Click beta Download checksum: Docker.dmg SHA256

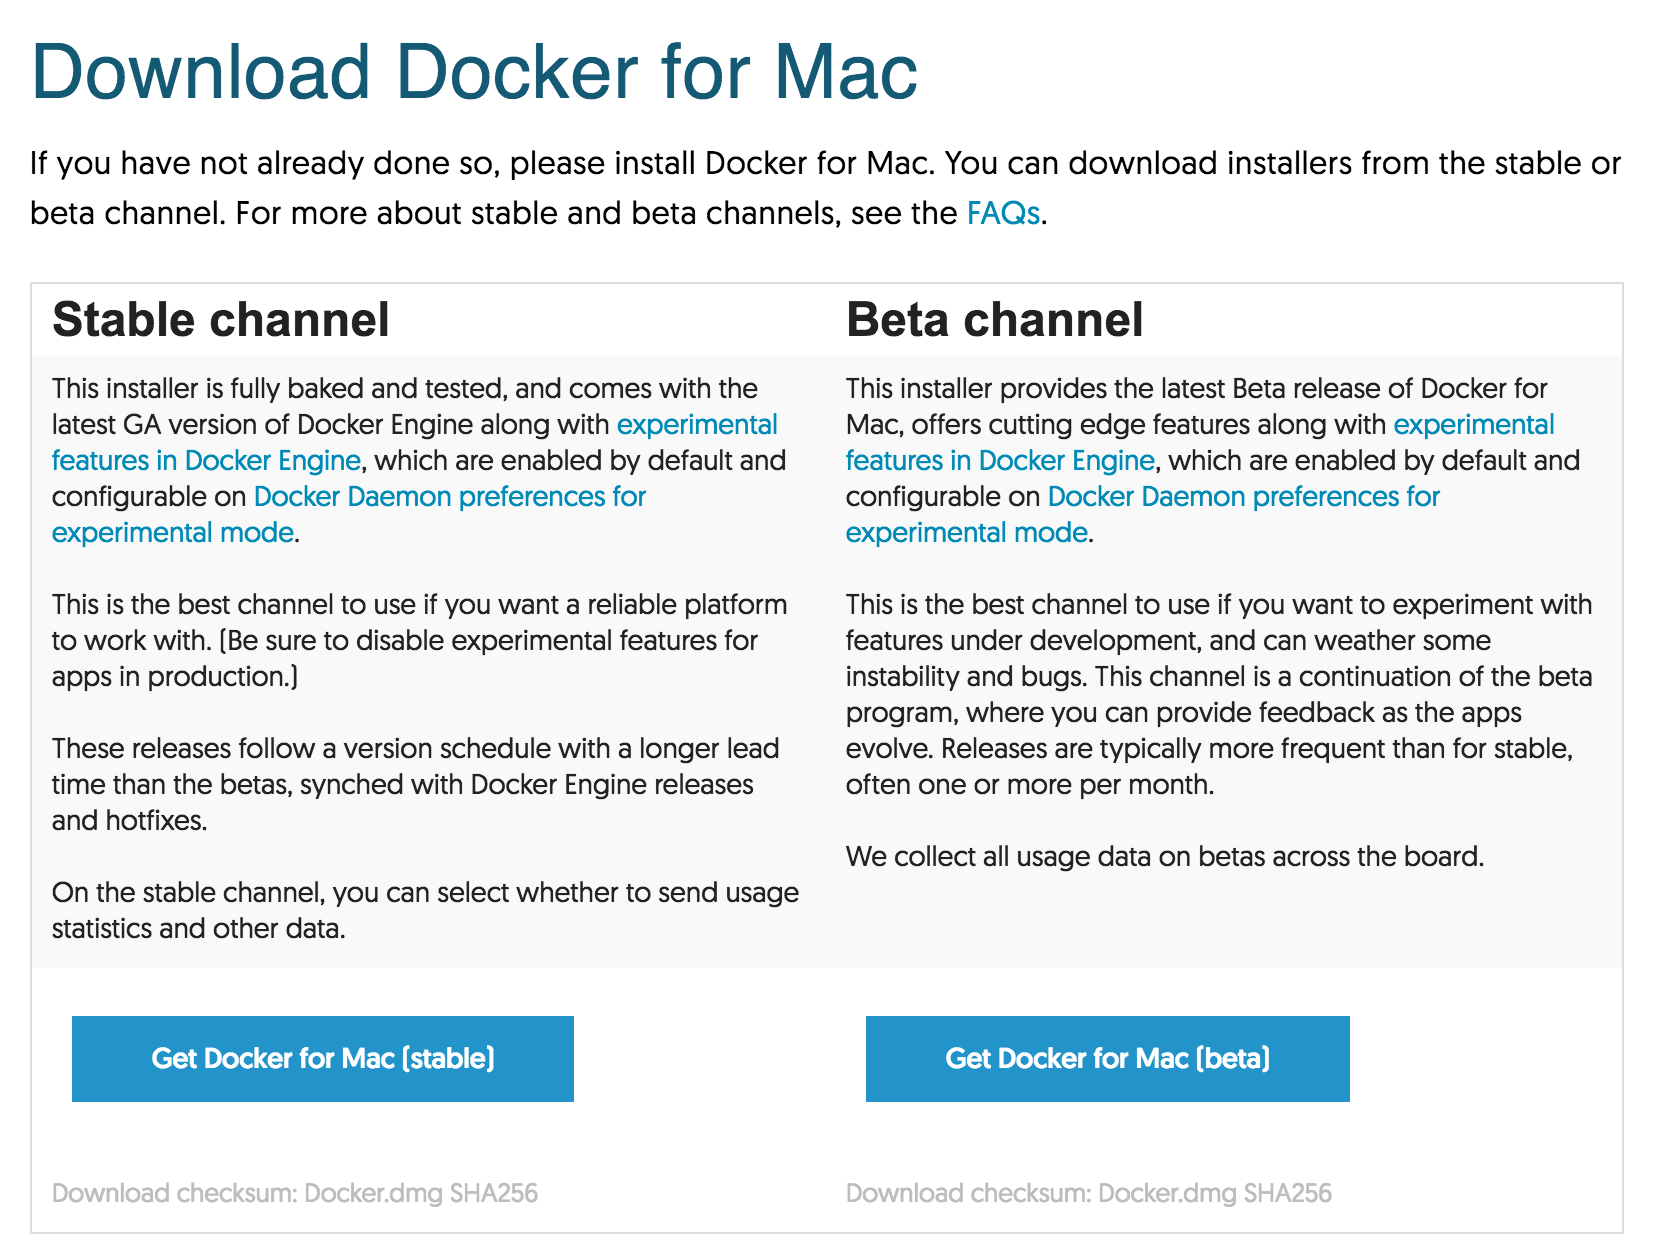[x=1089, y=1193]
